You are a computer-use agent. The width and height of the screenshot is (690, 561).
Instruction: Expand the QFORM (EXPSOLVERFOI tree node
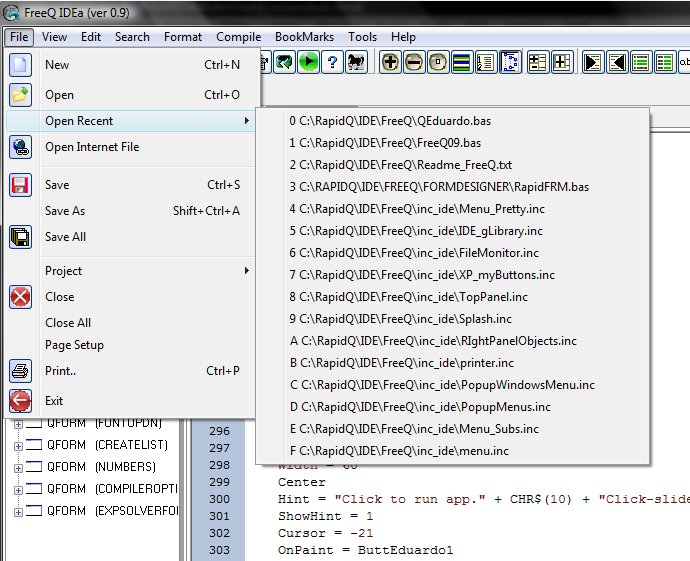point(18,512)
